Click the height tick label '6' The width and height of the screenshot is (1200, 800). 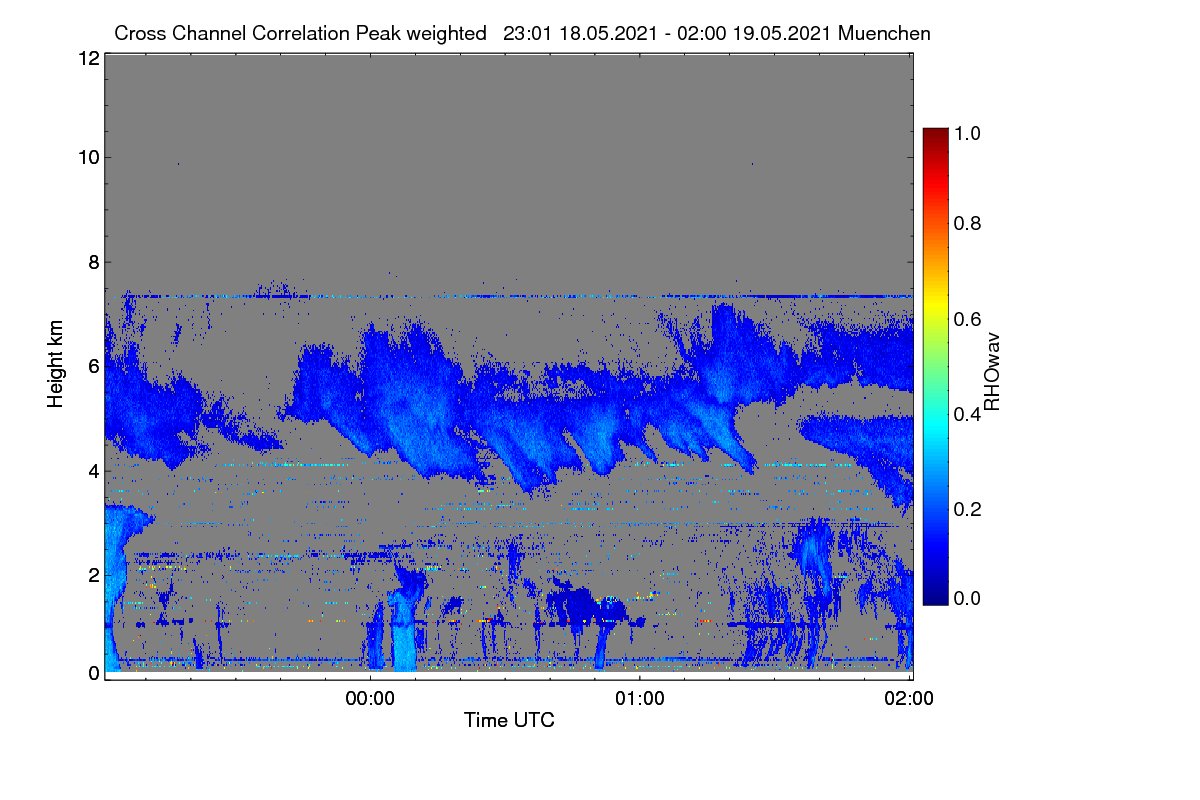tap(93, 366)
